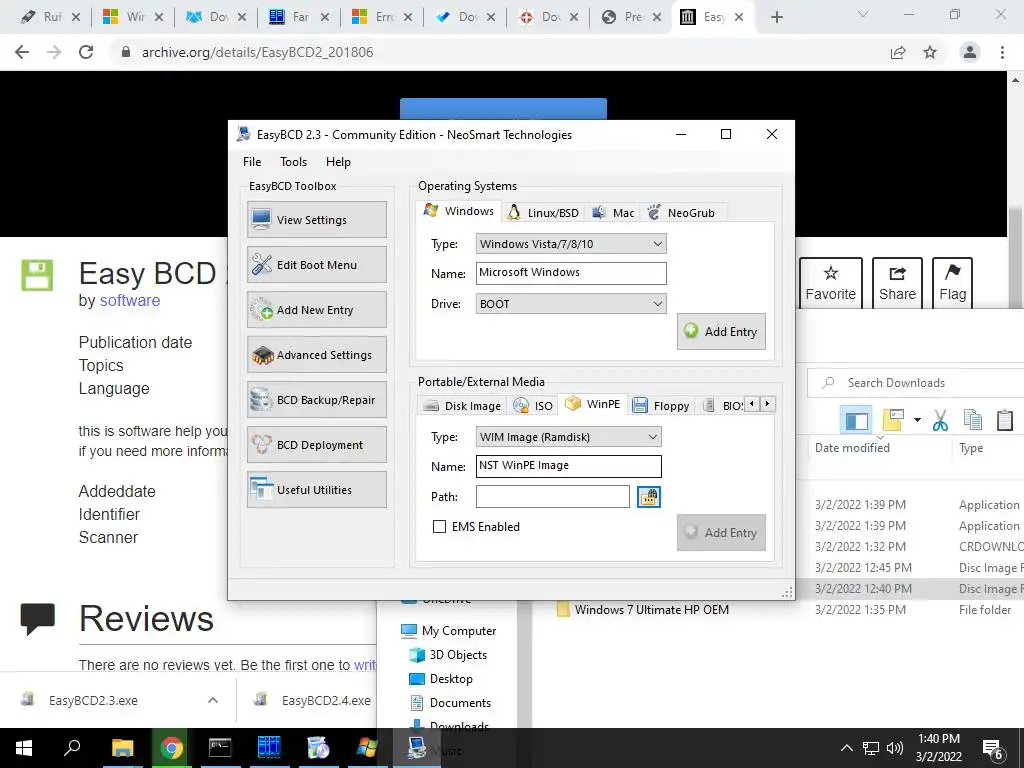
Task: Open Advanced Settings in EasyBCD
Action: 317,355
